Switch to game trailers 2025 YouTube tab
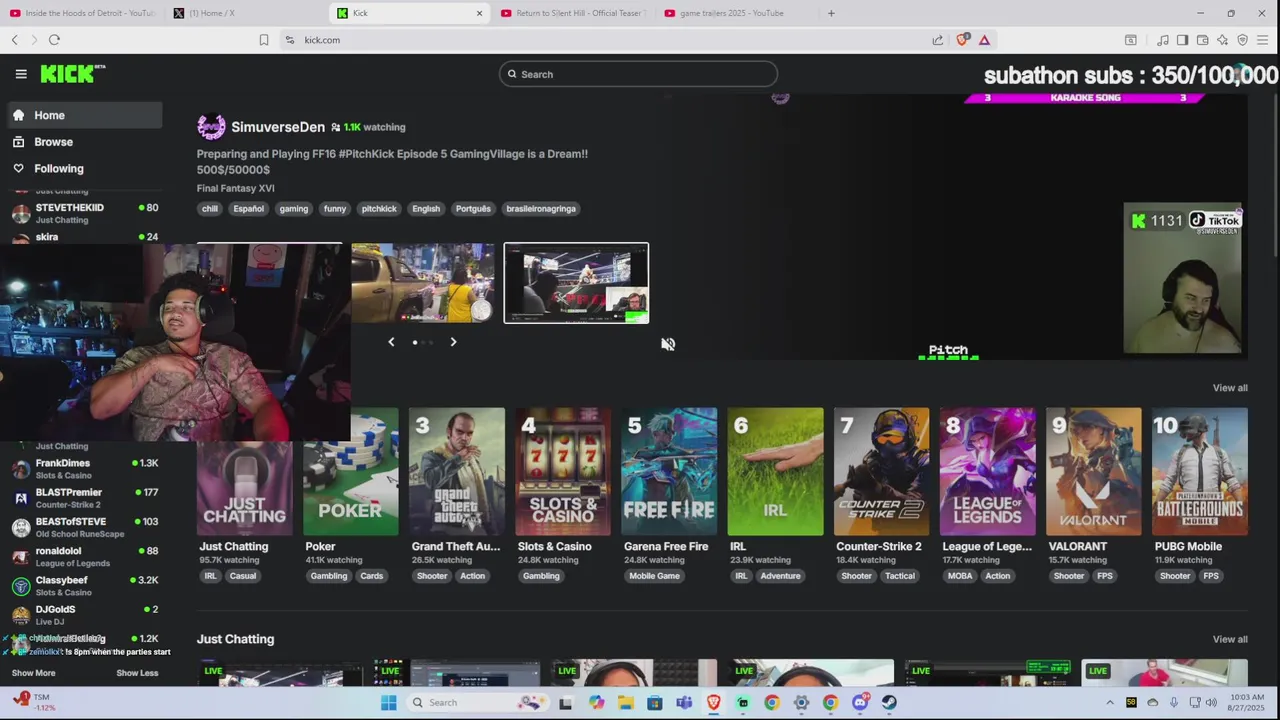 (738, 13)
